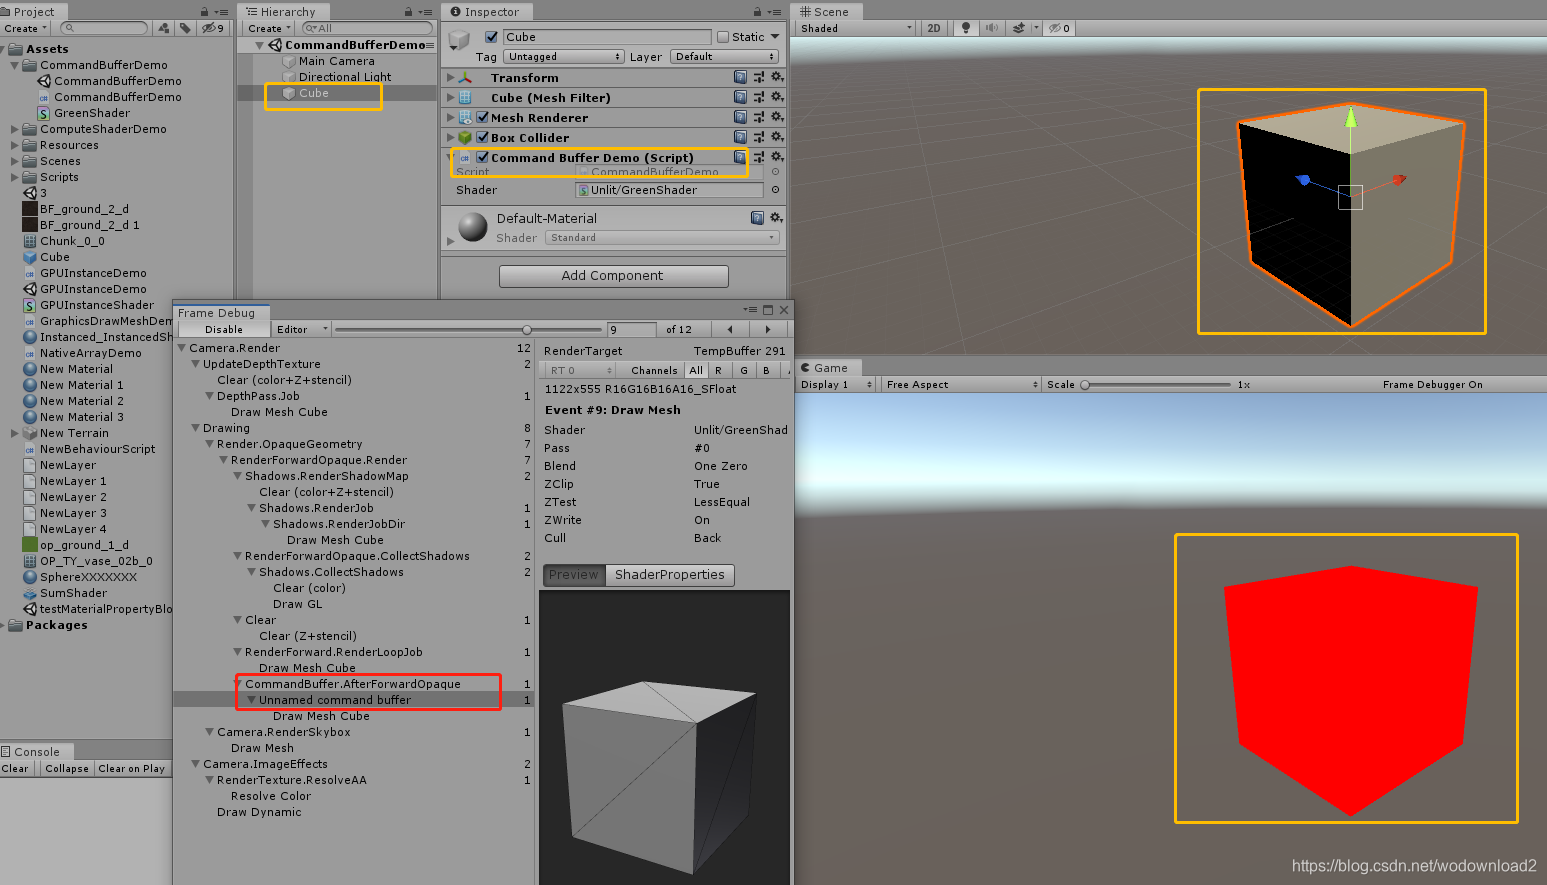Open the Transform component gear settings icon
Screen dimensions: 1547x885
tap(779, 77)
